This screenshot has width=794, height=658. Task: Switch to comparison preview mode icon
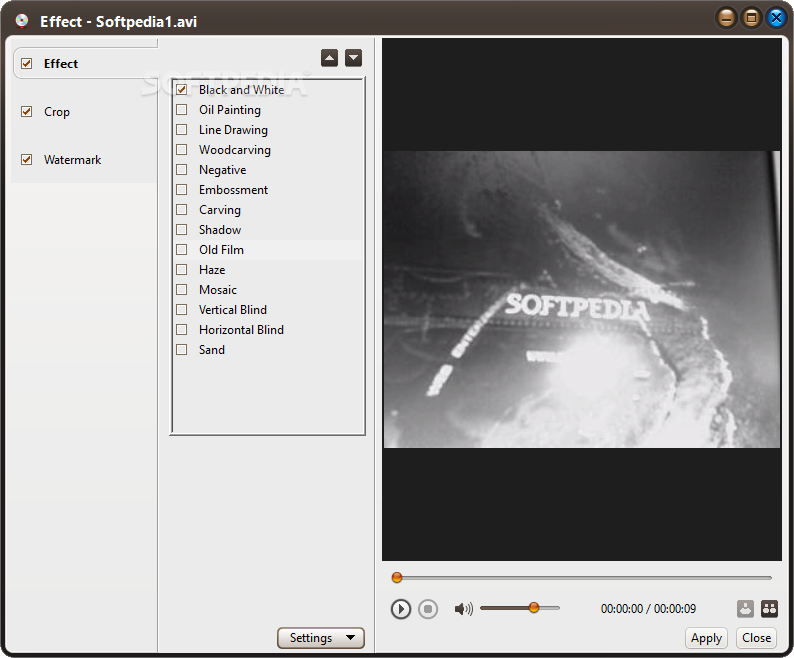[769, 608]
